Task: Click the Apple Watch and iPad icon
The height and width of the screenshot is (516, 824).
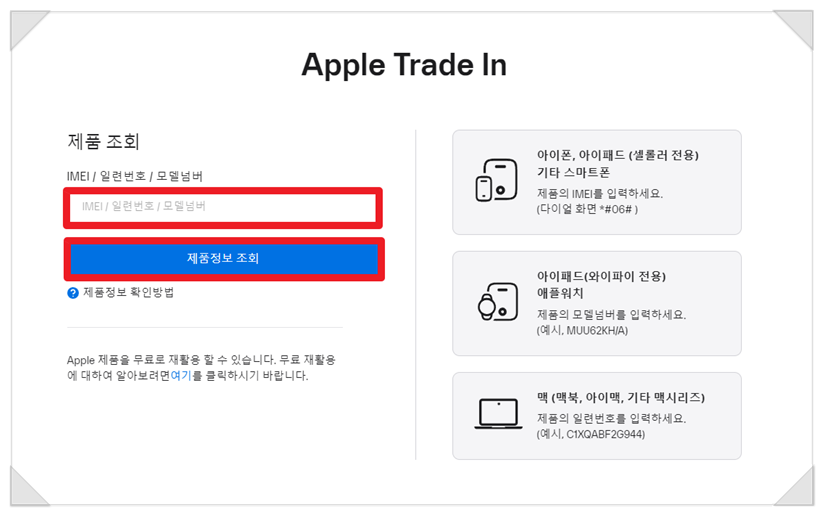Action: coord(498,302)
